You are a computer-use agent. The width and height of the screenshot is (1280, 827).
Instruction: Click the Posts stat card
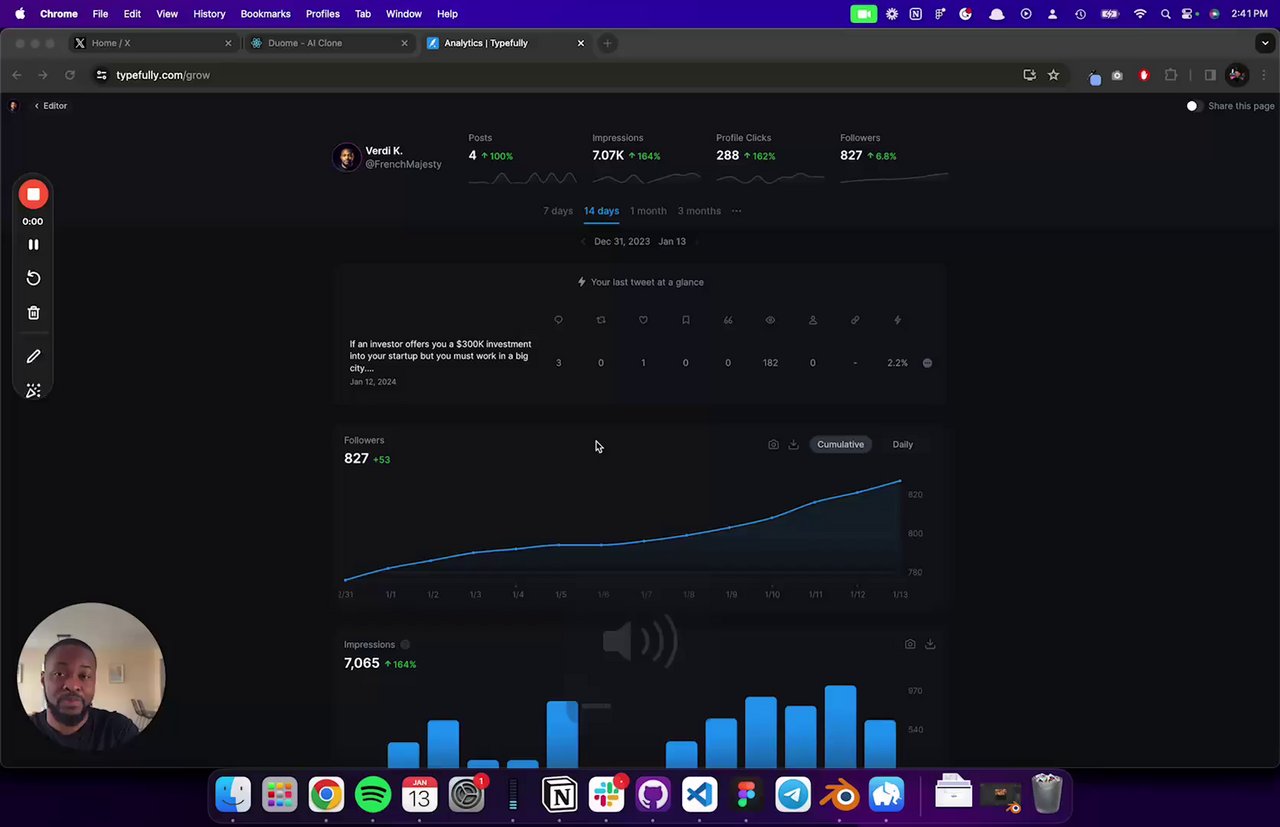coord(522,160)
